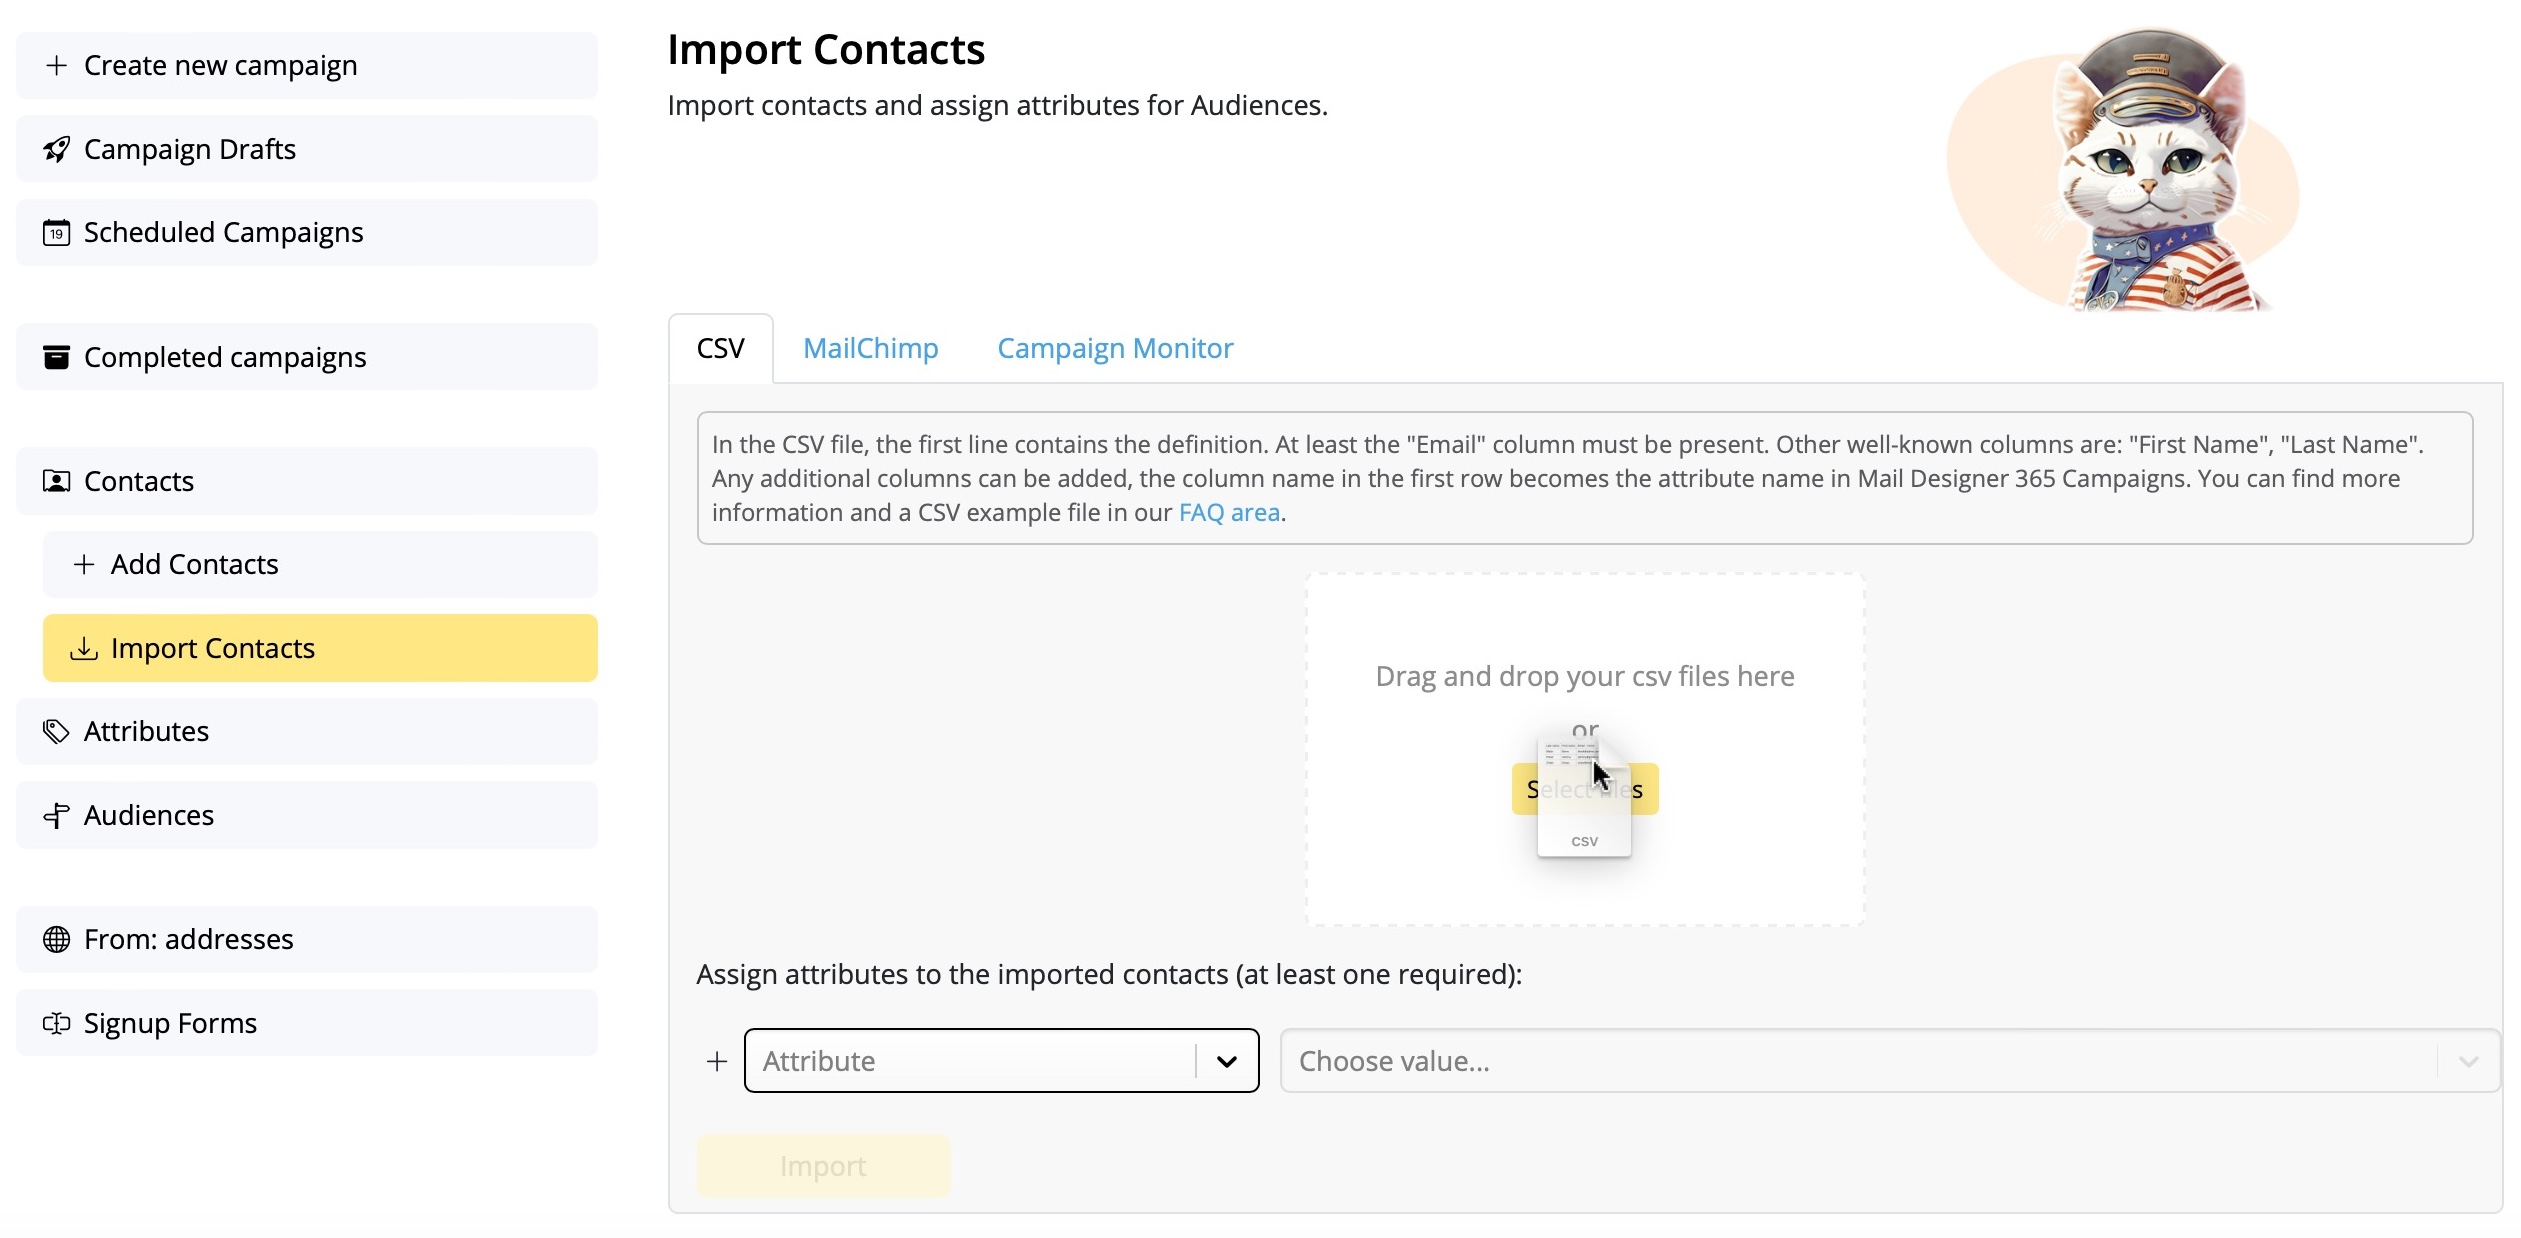Click the Attributes sidebar icon
Screen dimensions: 2521x1238
click(x=55, y=730)
